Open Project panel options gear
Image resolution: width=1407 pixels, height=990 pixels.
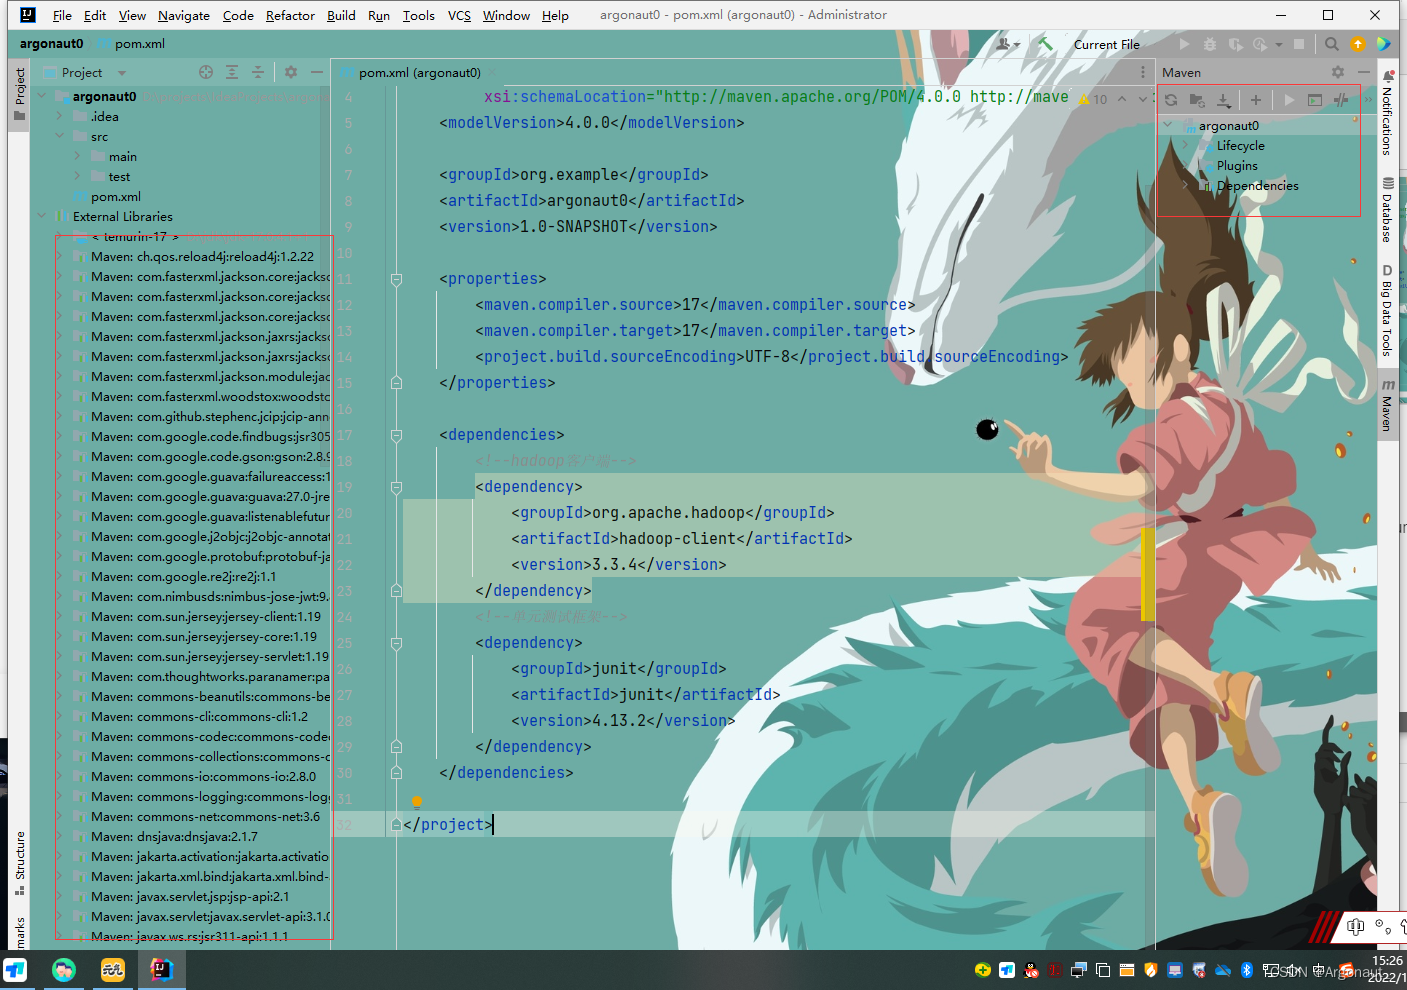[x=291, y=72]
